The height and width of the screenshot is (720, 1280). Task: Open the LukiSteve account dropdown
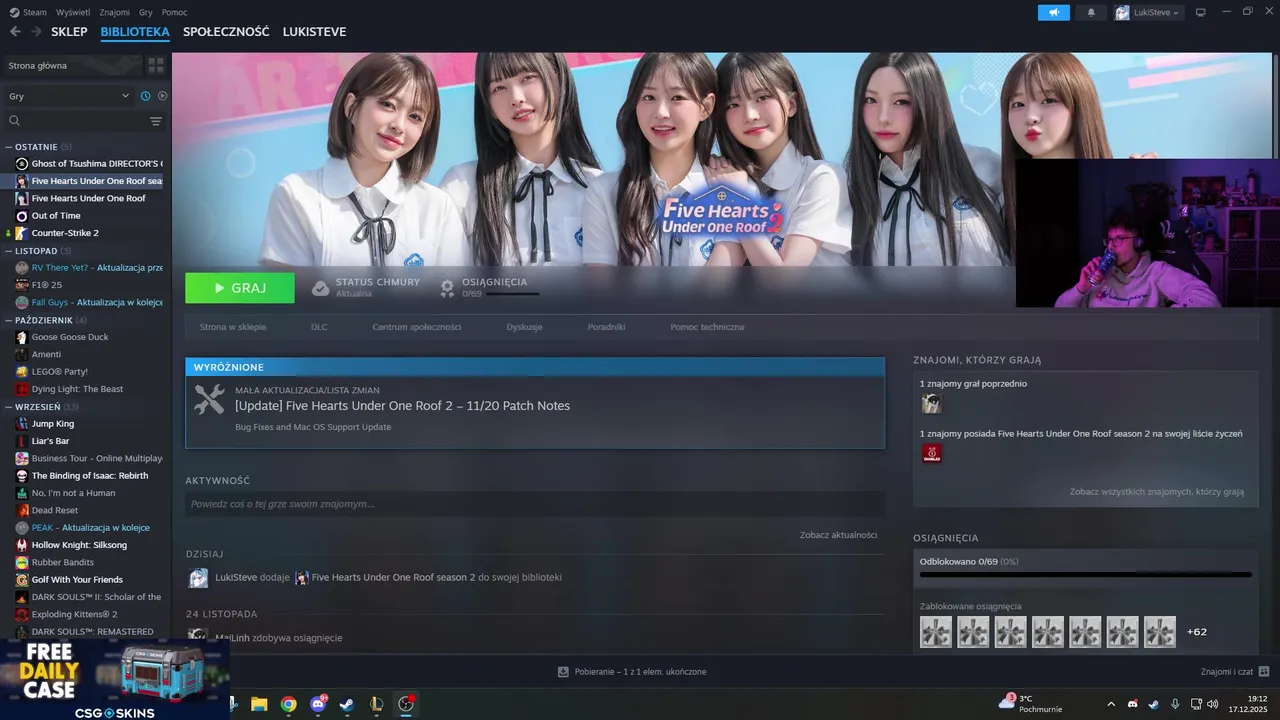(1148, 12)
